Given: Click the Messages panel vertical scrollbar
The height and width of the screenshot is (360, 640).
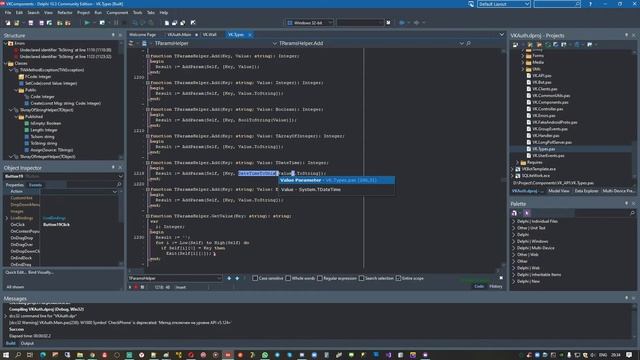Looking at the screenshot, I should click(x=634, y=320).
